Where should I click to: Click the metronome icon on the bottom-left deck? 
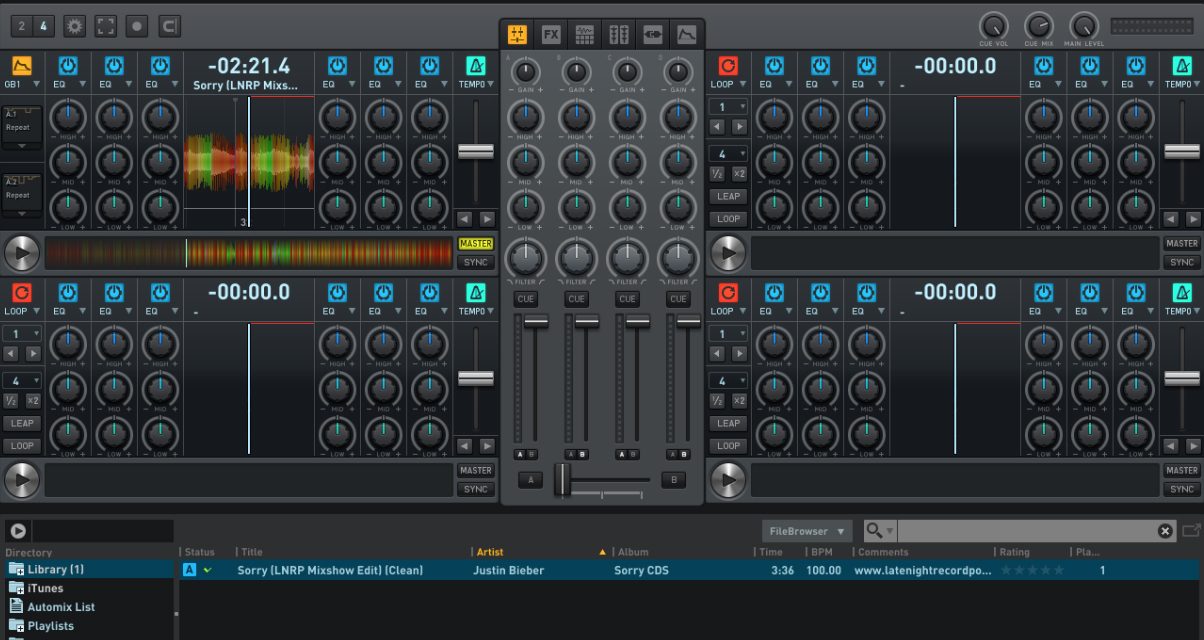click(476, 293)
